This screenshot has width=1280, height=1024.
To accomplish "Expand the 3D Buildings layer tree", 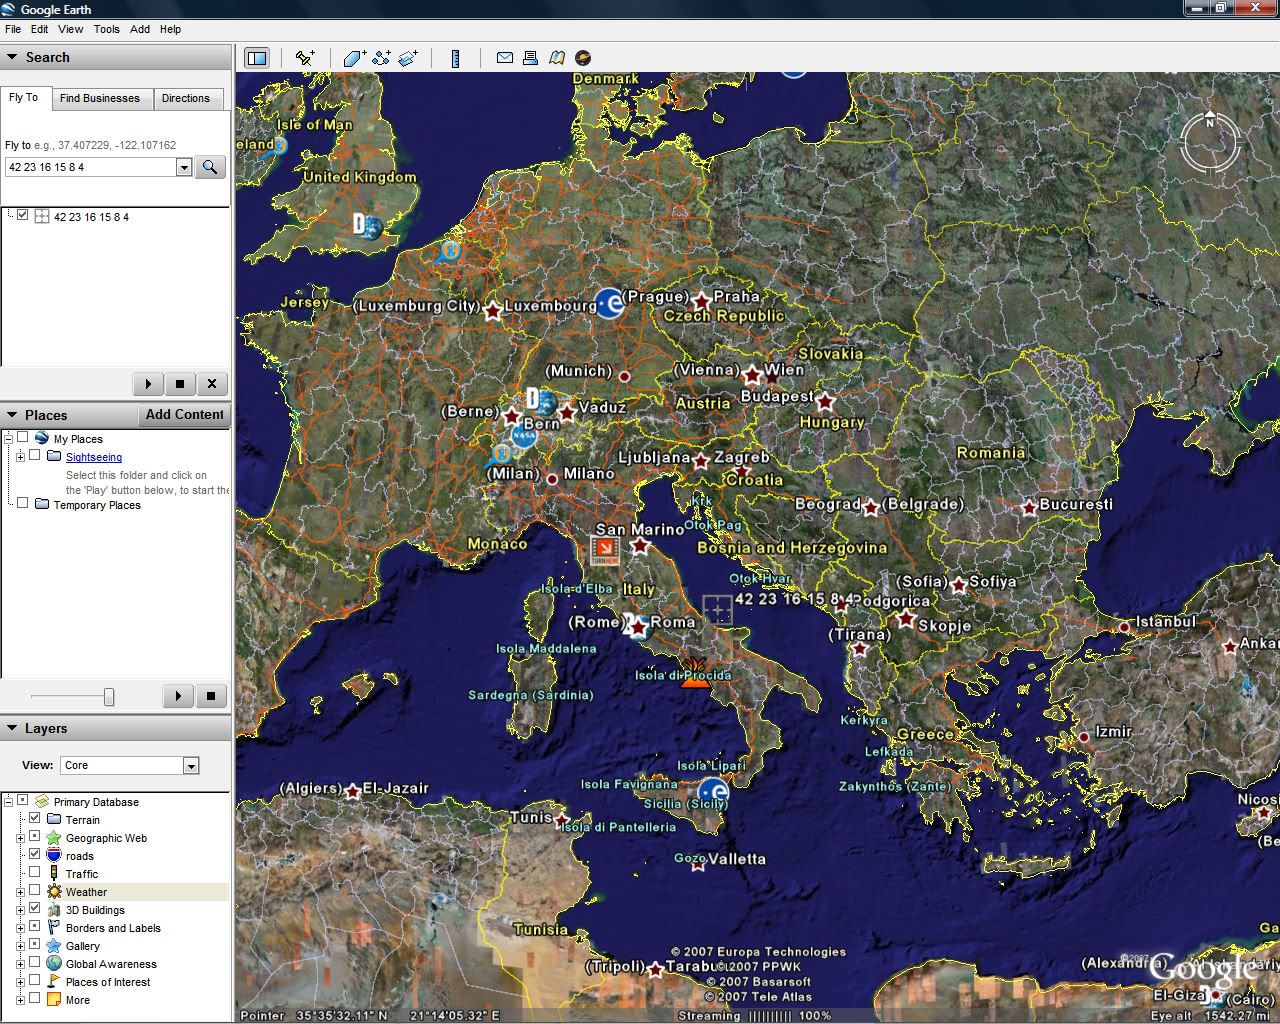I will click(20, 910).
